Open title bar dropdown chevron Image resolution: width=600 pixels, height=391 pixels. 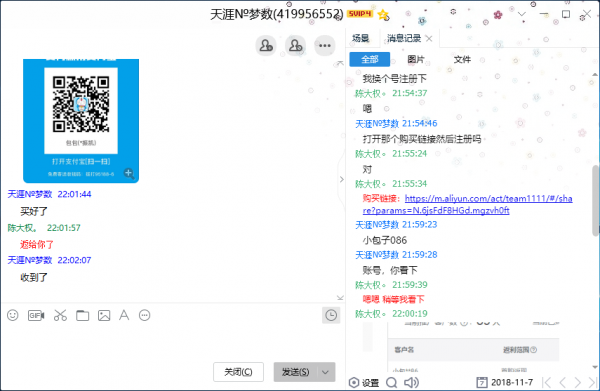pyautogui.click(x=521, y=14)
